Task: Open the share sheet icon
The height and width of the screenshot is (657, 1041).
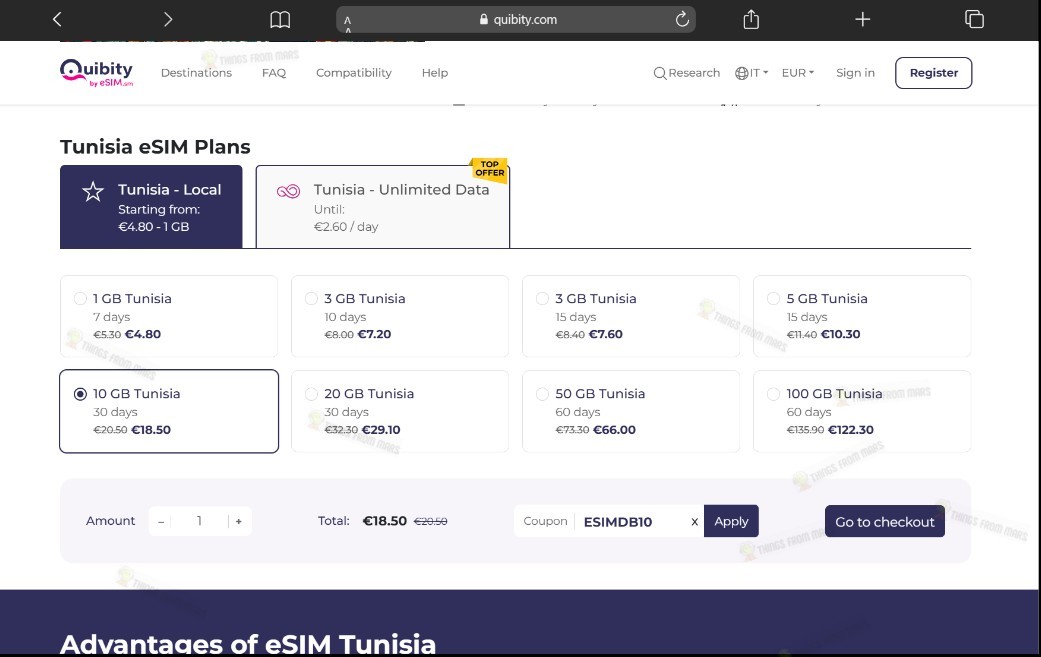Action: tap(751, 19)
